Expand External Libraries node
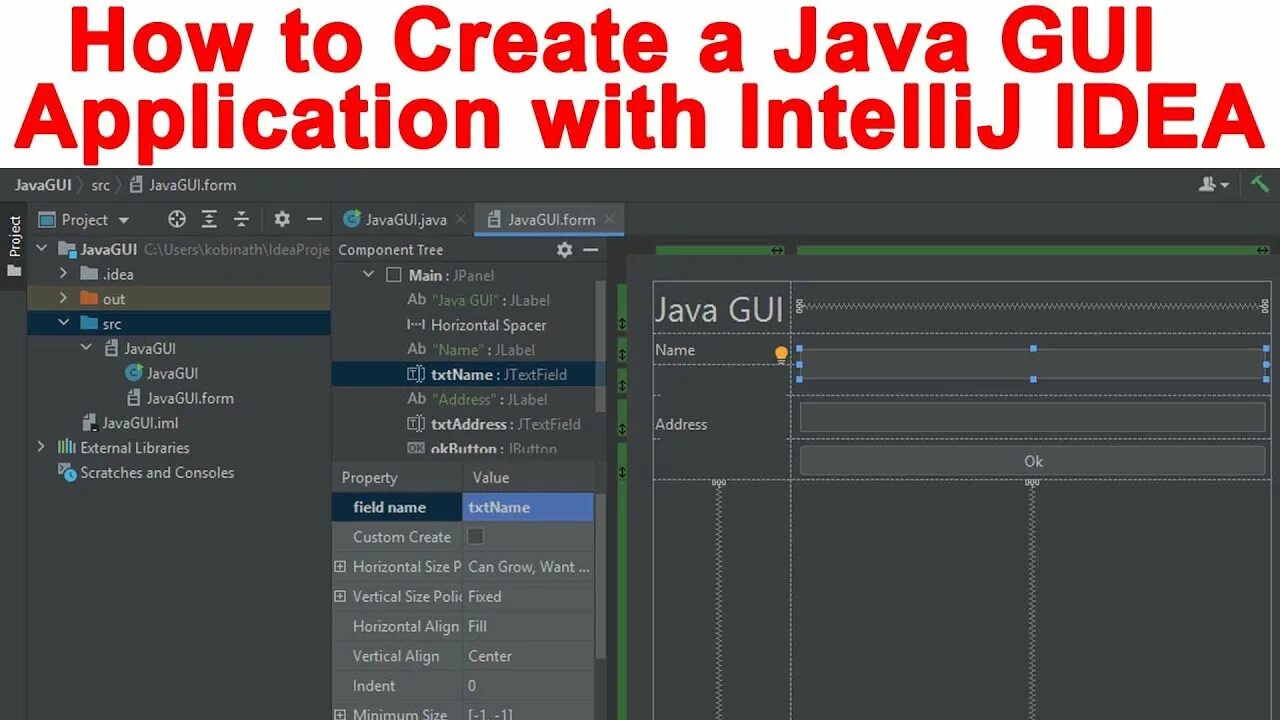The image size is (1280, 720). click(41, 447)
